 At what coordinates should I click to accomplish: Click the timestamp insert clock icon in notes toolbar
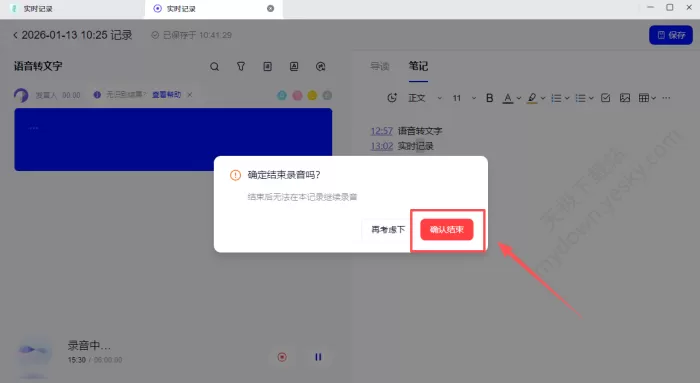pyautogui.click(x=392, y=98)
